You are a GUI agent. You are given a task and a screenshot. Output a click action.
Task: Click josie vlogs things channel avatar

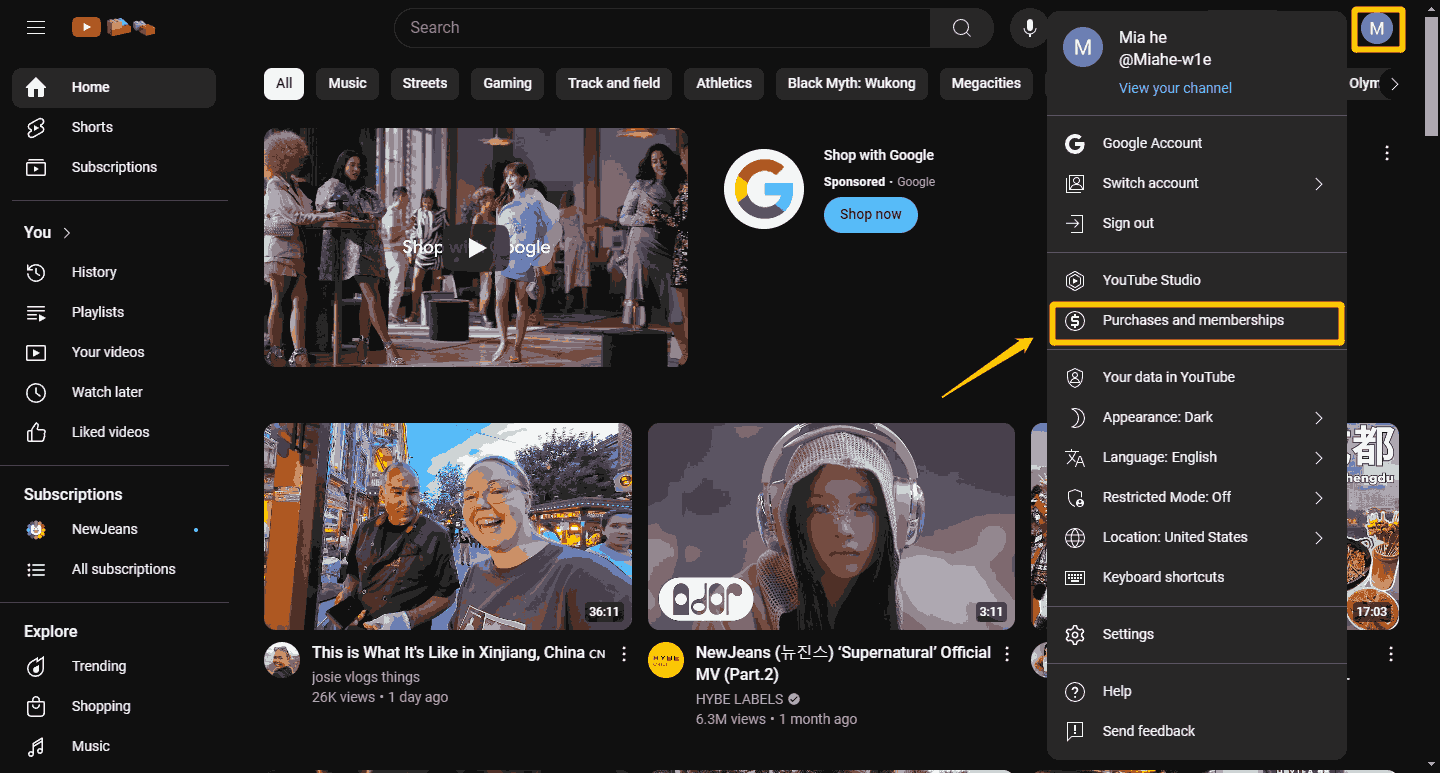coord(282,660)
